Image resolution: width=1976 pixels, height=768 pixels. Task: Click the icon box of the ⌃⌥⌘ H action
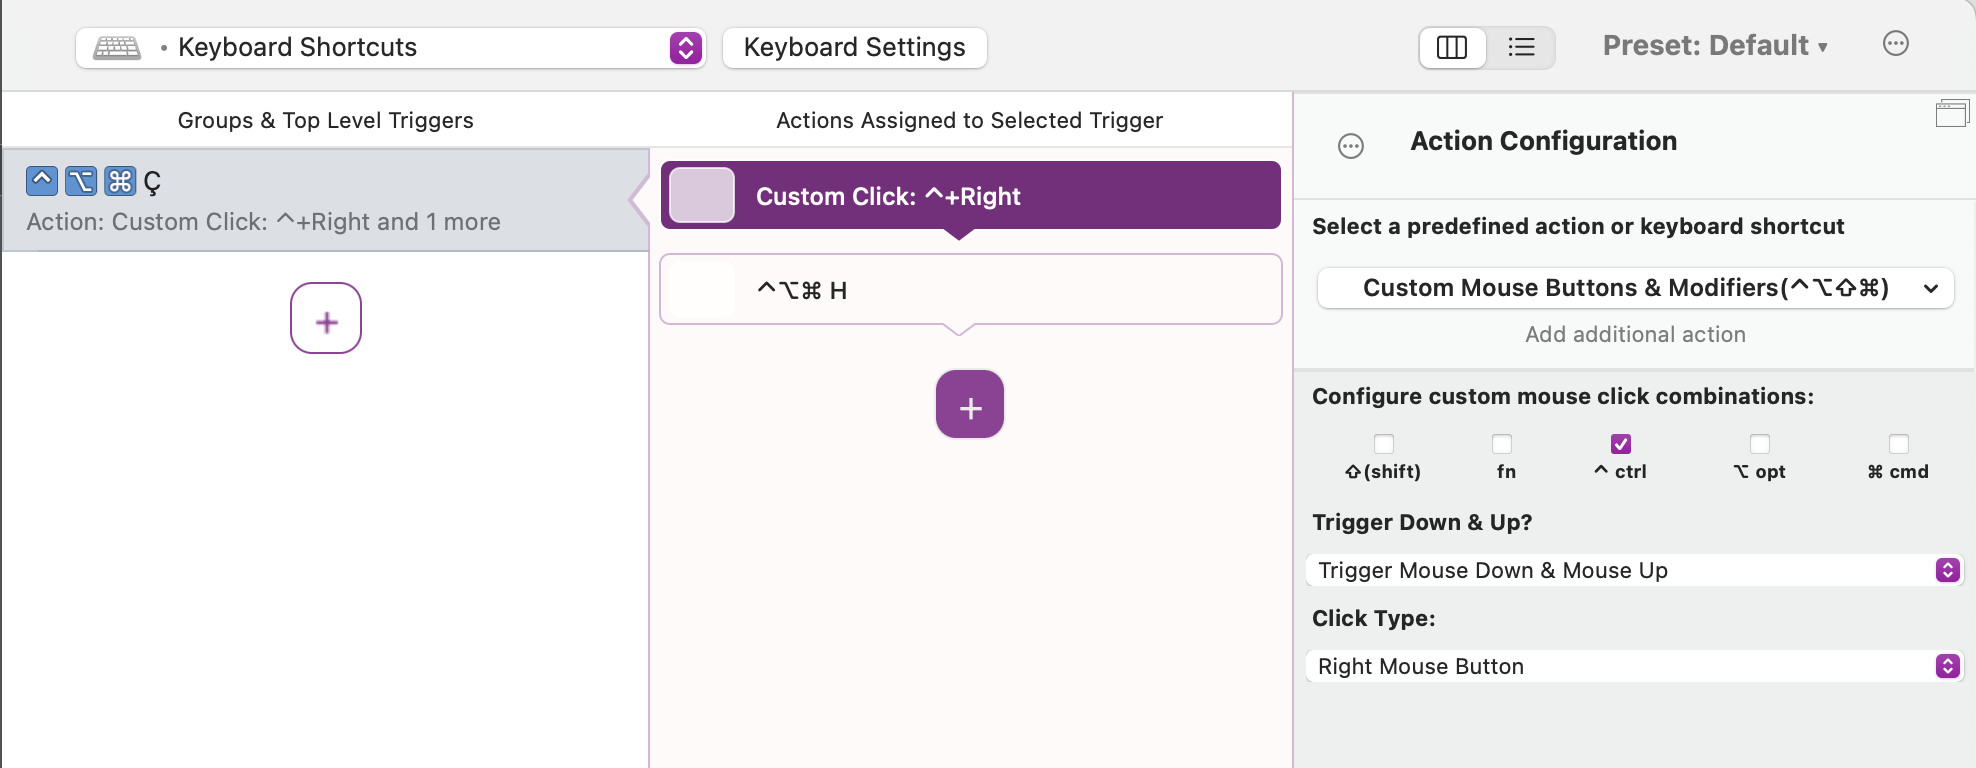702,290
